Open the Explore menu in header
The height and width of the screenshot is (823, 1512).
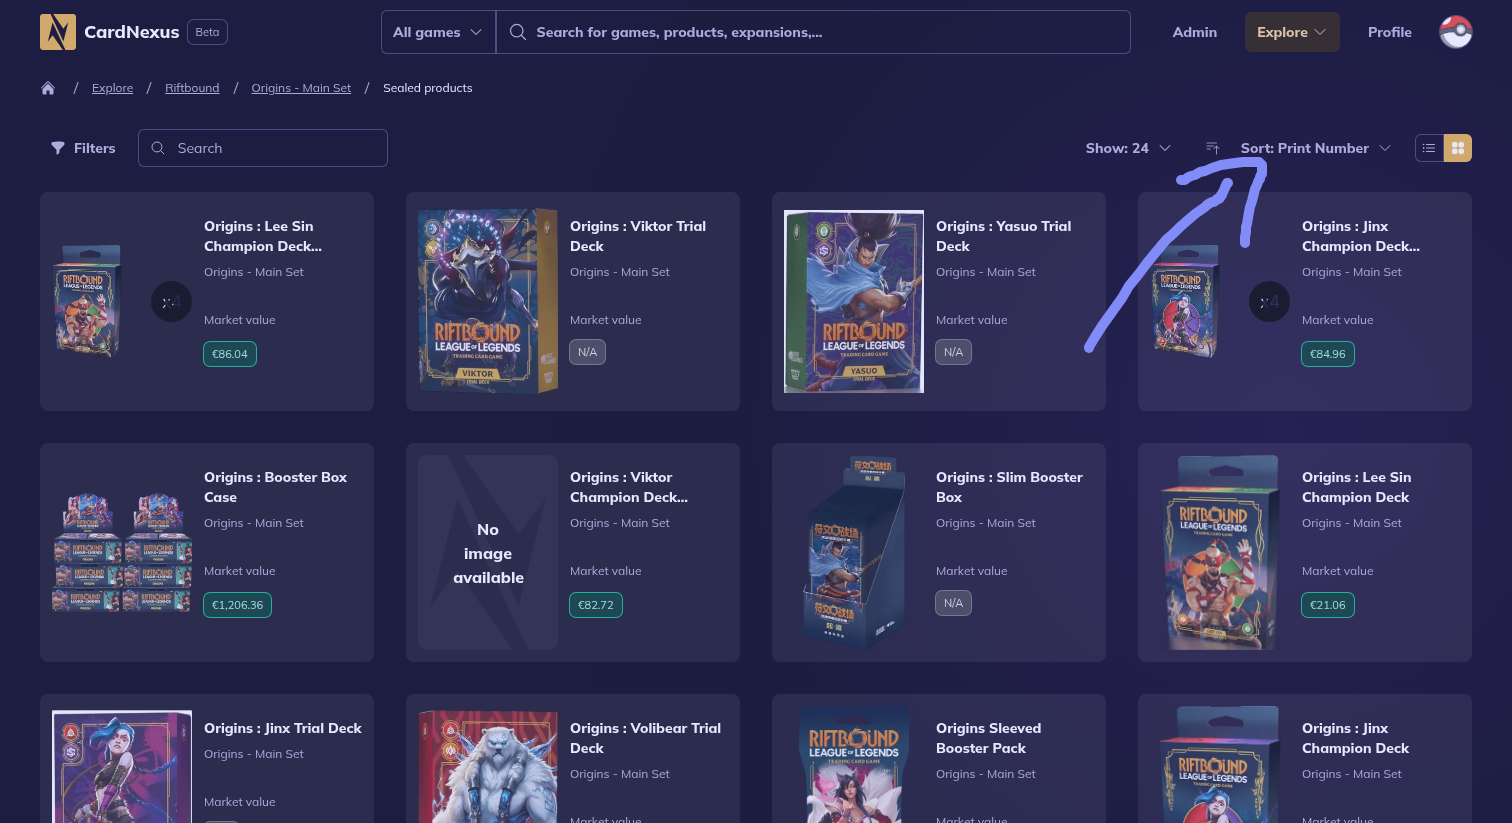pyautogui.click(x=1291, y=32)
